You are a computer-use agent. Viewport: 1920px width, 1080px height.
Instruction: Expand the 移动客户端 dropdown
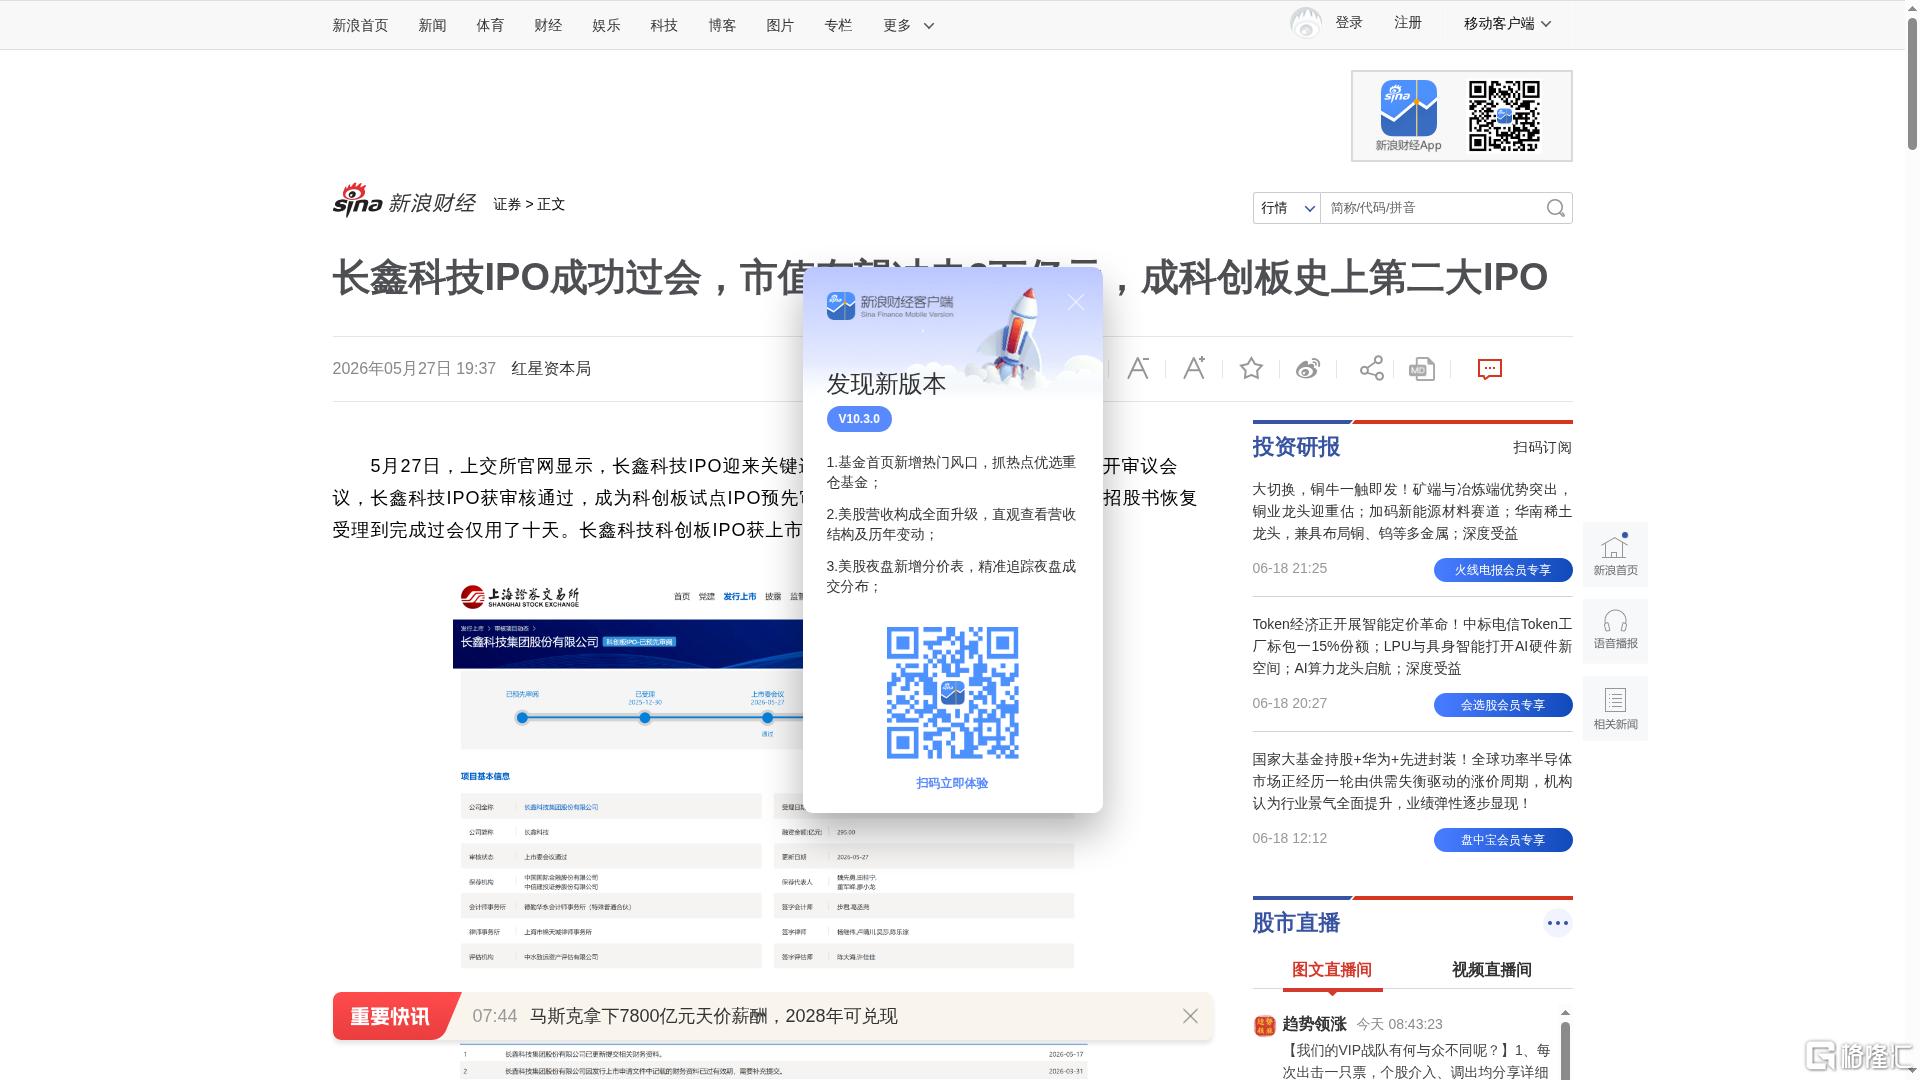1507,23
